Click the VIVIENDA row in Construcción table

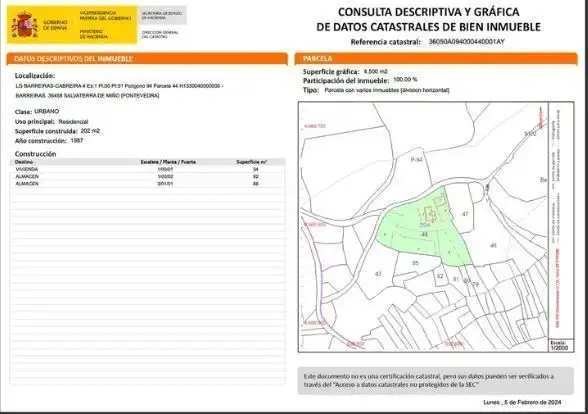click(147, 169)
